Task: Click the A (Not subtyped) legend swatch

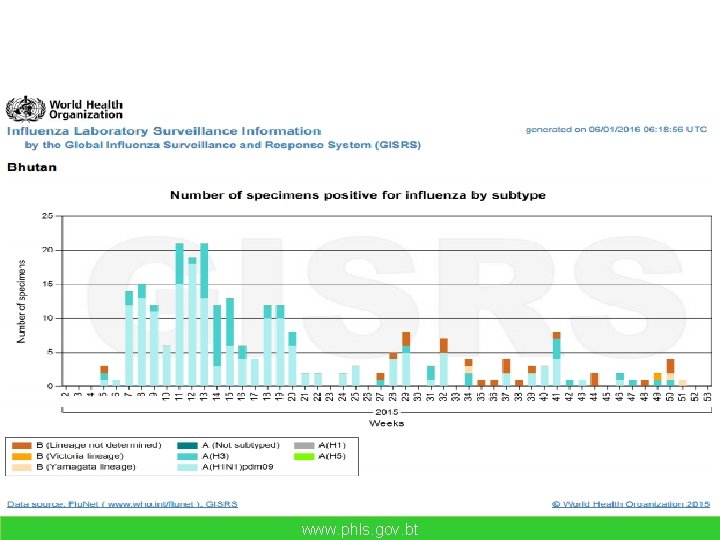Action: point(187,445)
